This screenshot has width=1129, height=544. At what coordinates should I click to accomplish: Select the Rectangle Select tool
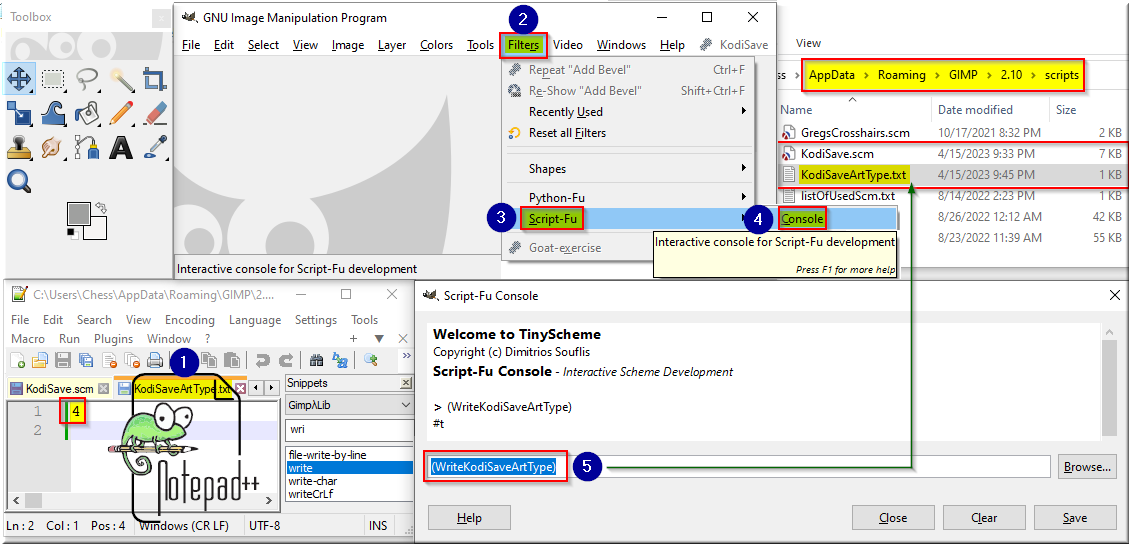(x=53, y=78)
